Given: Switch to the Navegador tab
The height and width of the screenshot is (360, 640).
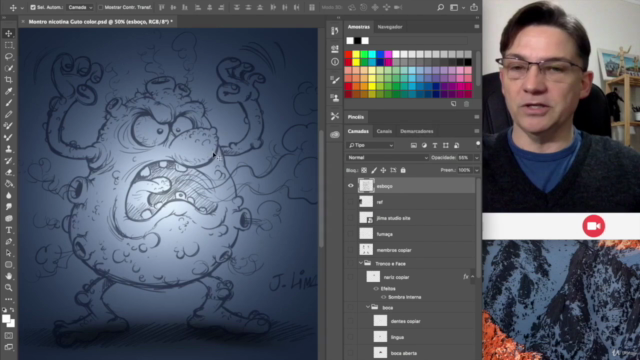Looking at the screenshot, I should pyautogui.click(x=390, y=27).
